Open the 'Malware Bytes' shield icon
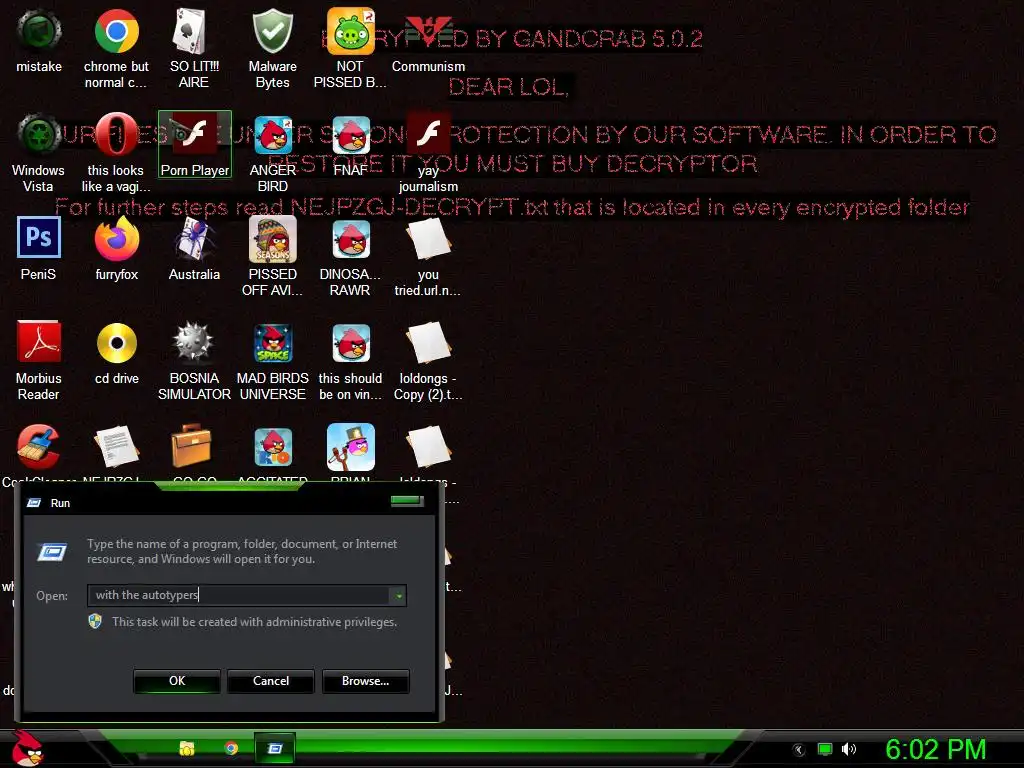 pos(272,48)
